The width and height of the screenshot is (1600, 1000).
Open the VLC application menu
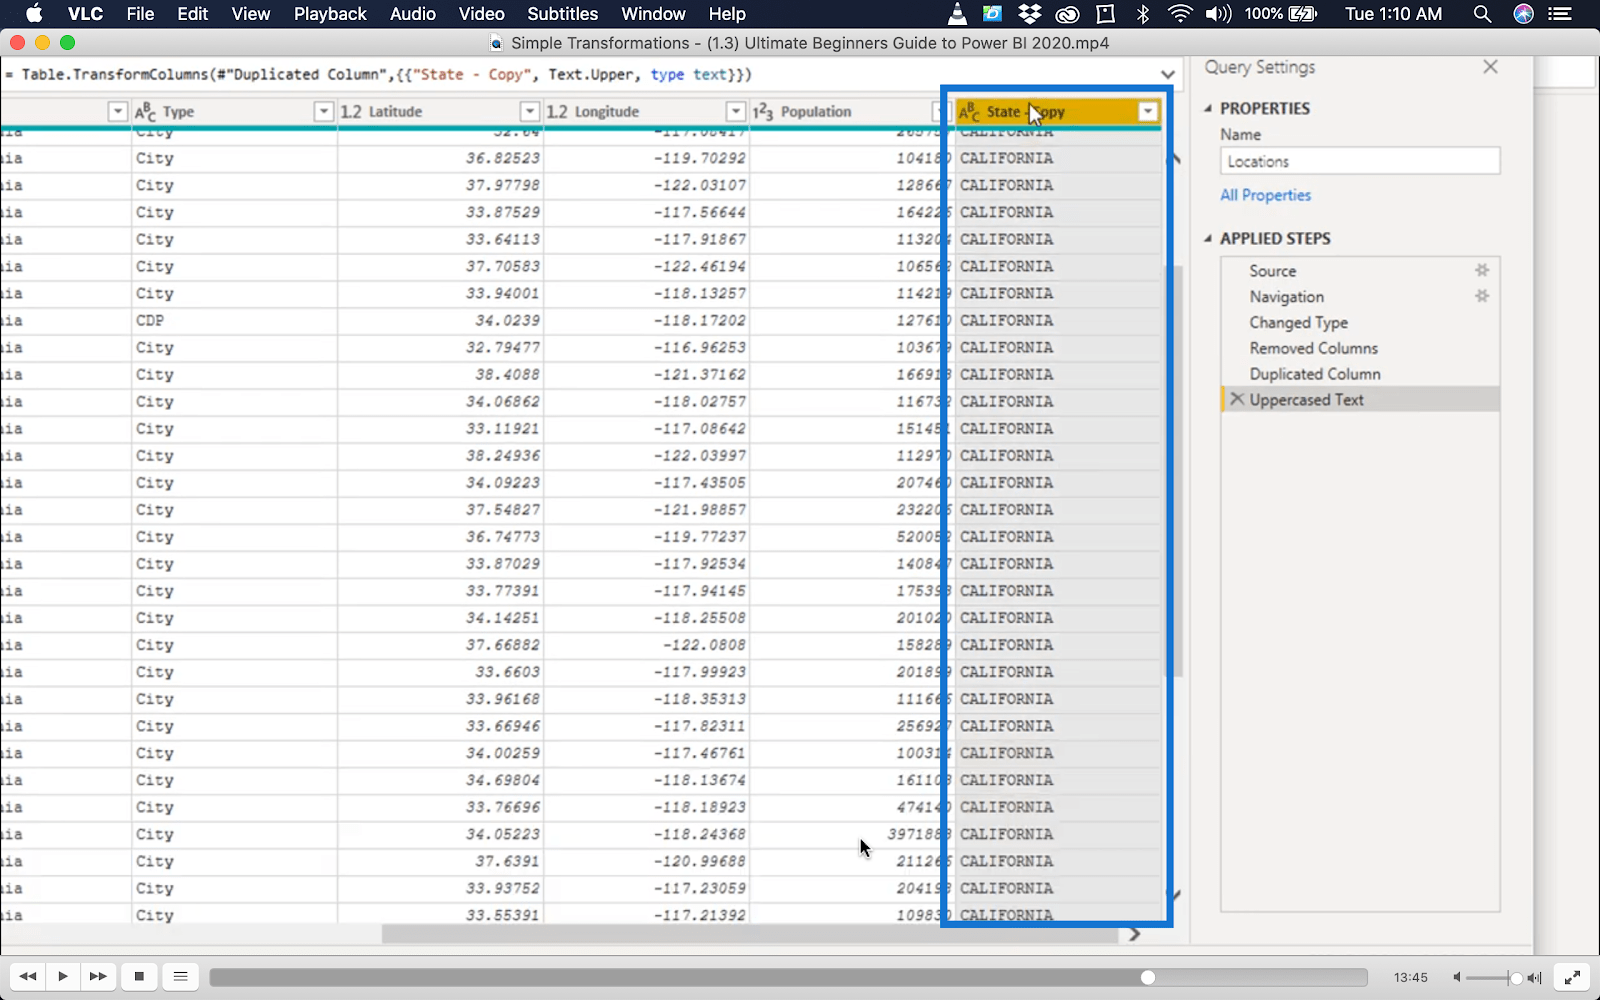coord(86,14)
